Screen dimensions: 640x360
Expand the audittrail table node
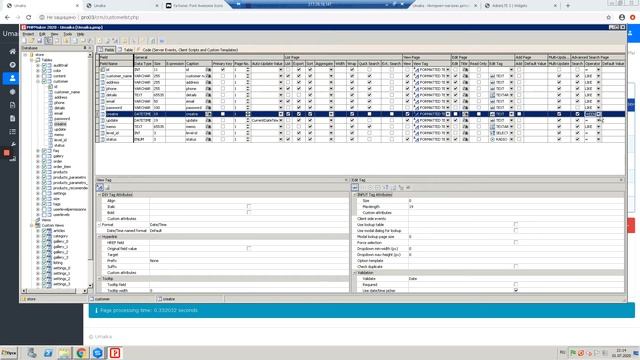point(38,65)
